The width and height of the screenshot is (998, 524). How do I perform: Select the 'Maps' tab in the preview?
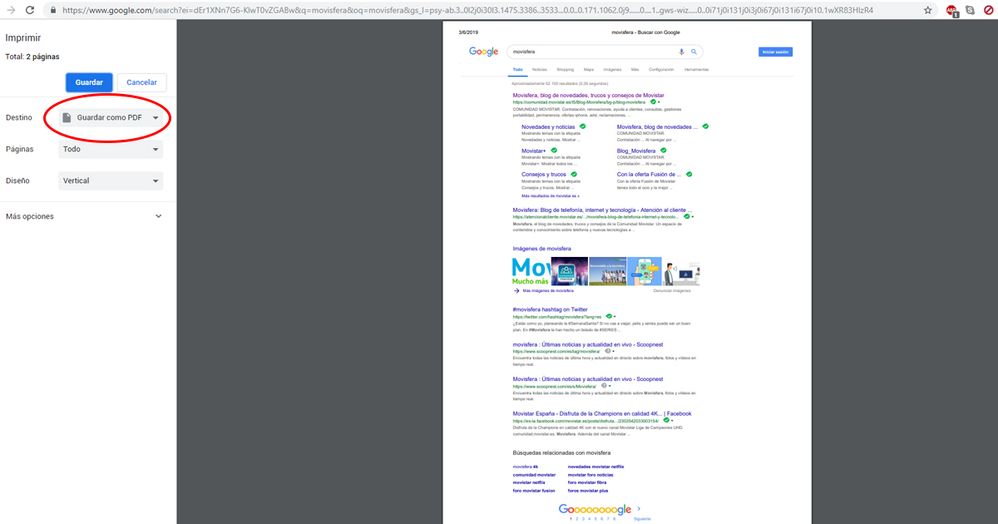click(x=589, y=69)
